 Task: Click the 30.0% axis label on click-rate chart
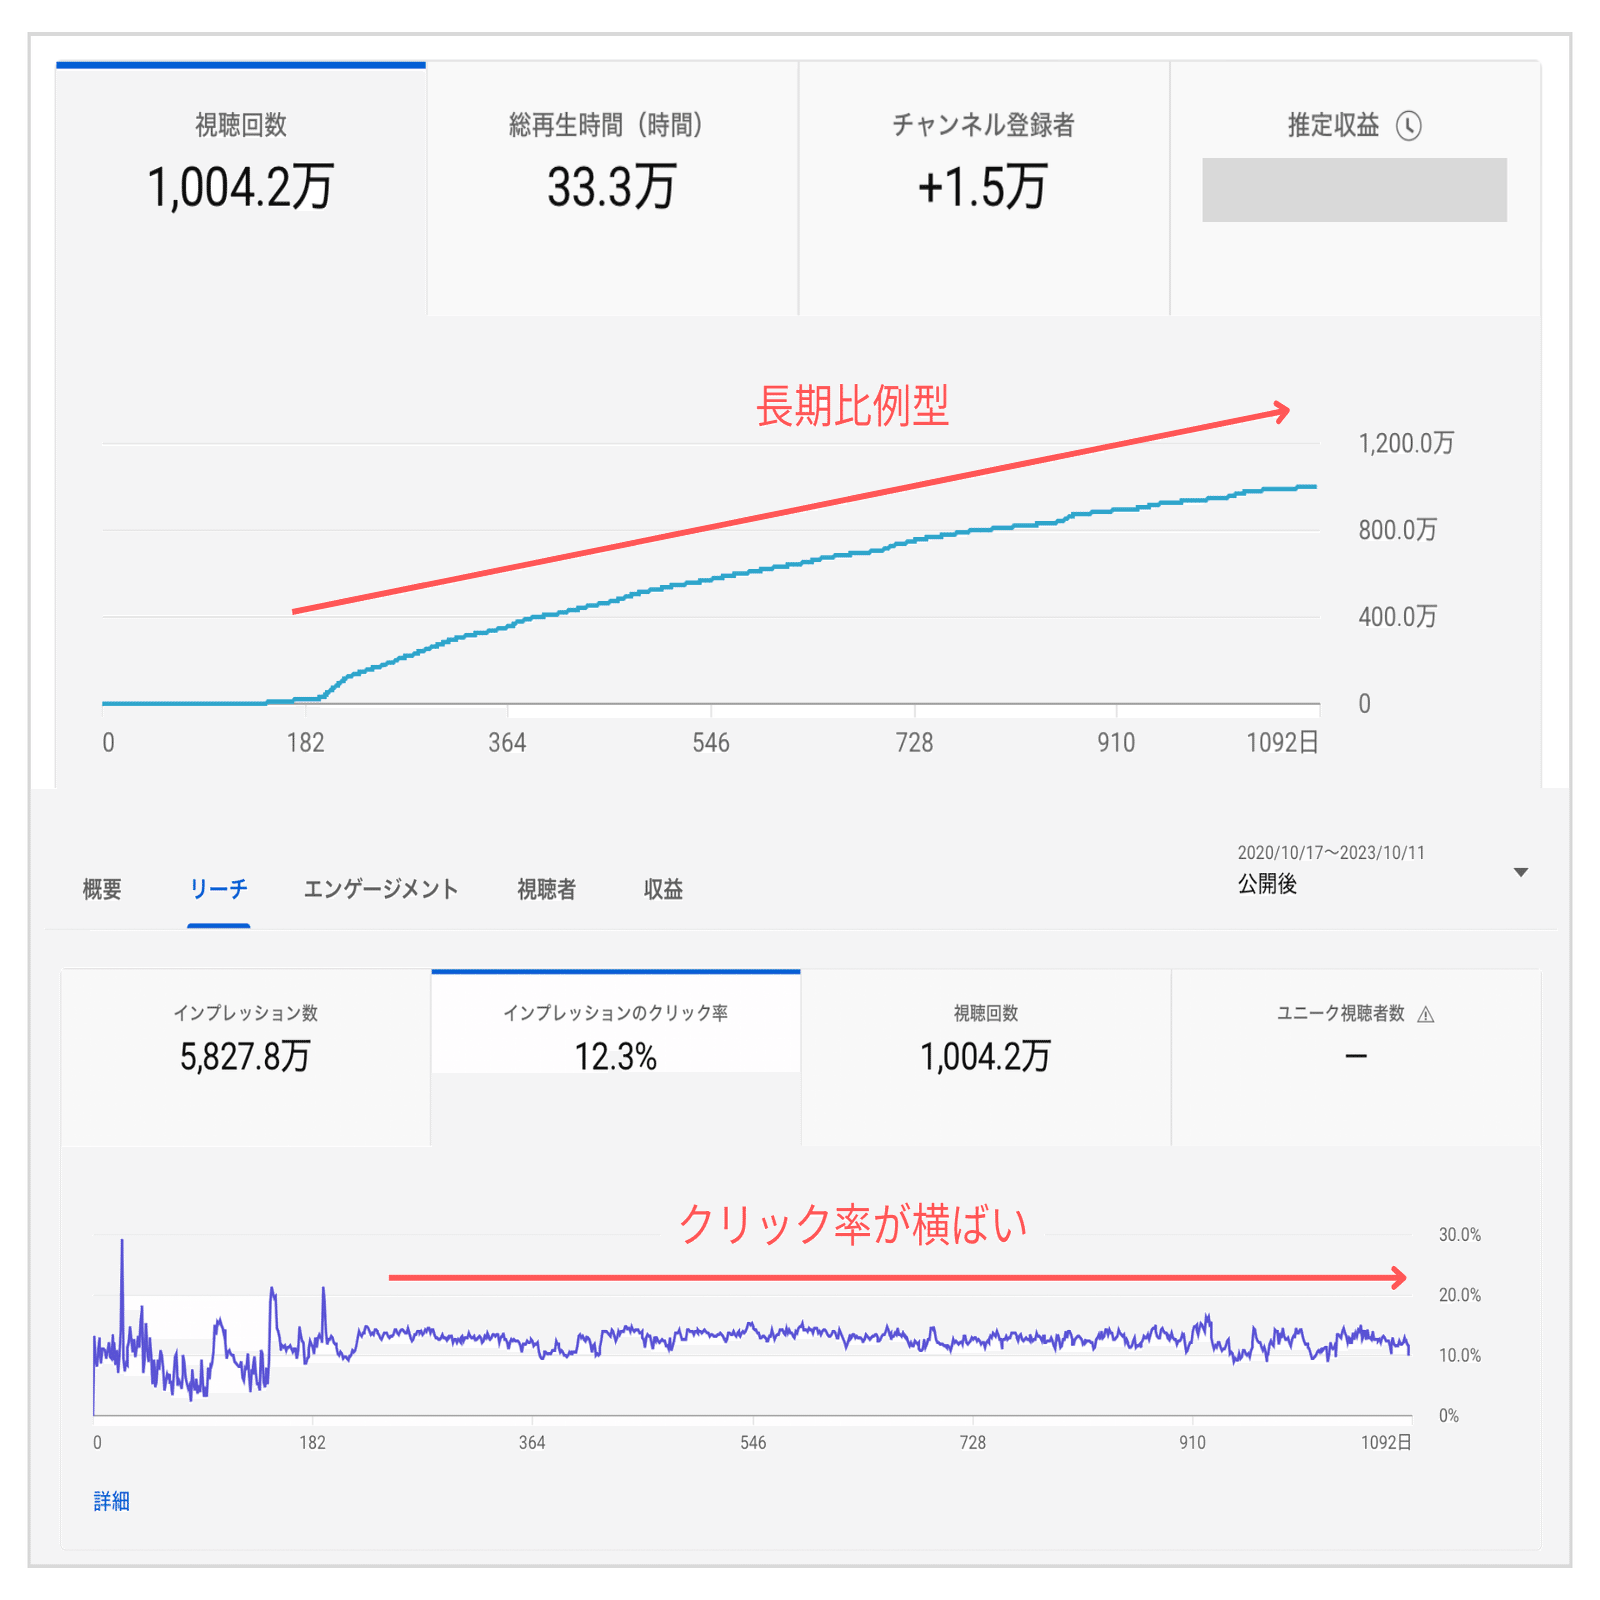click(1460, 1235)
